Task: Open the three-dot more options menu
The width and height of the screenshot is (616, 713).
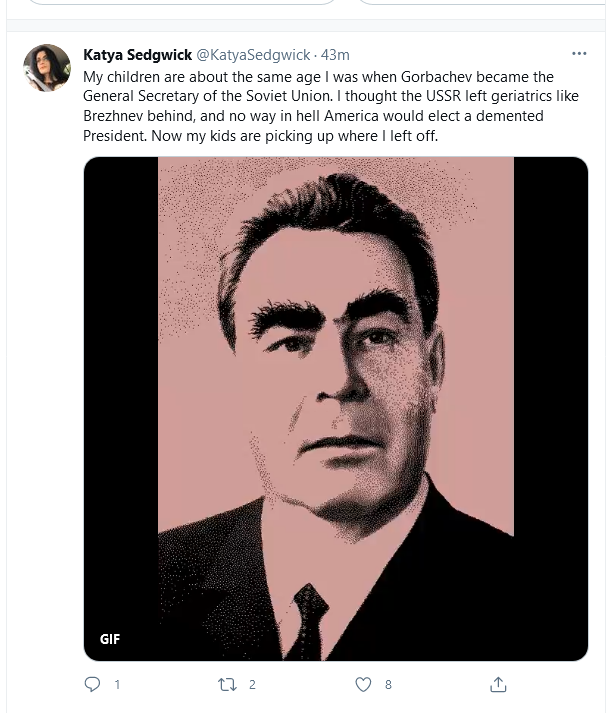Action: tap(579, 54)
